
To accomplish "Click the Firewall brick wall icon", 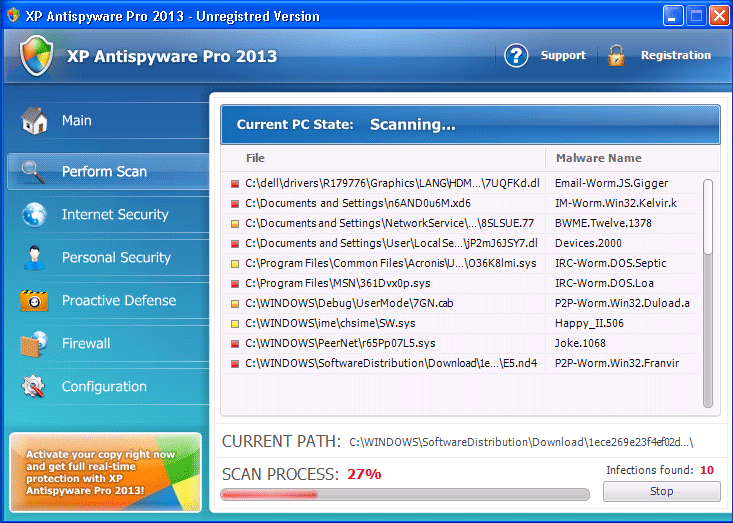I will [x=35, y=344].
